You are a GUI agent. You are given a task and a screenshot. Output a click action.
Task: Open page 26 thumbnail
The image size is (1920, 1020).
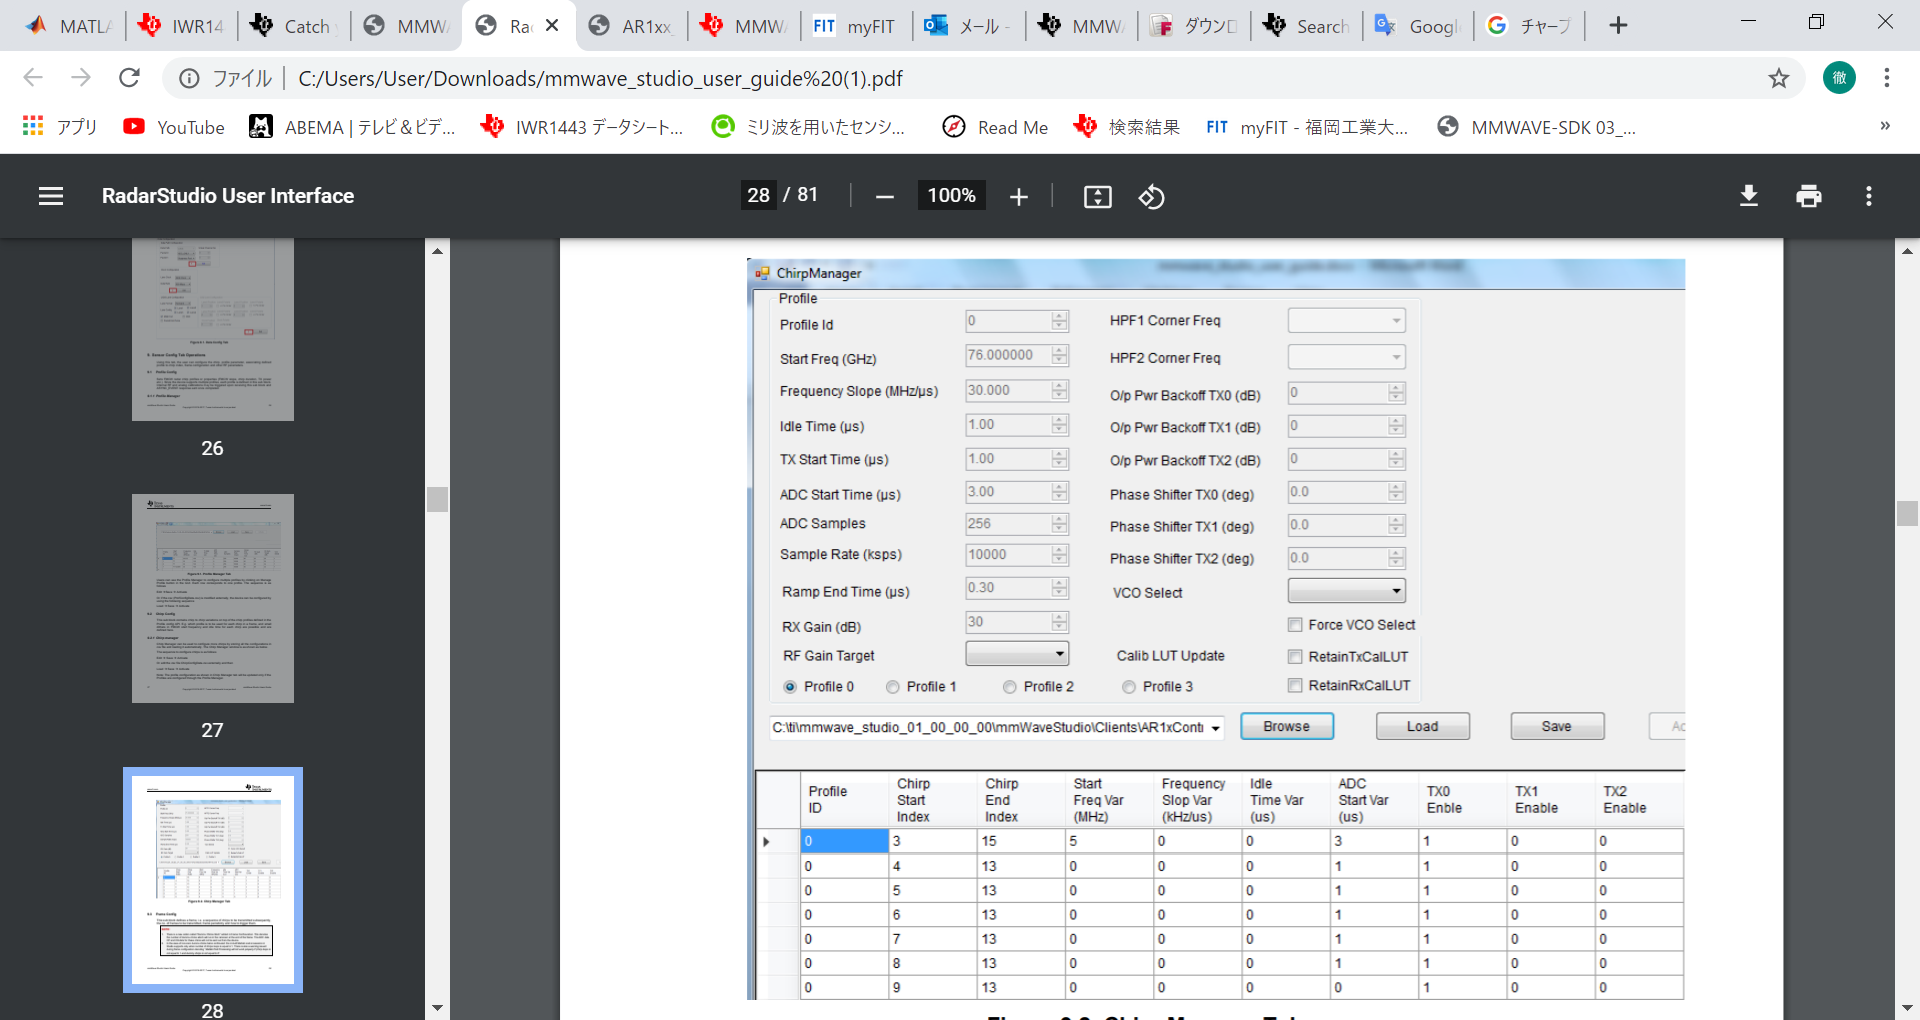tap(213, 329)
